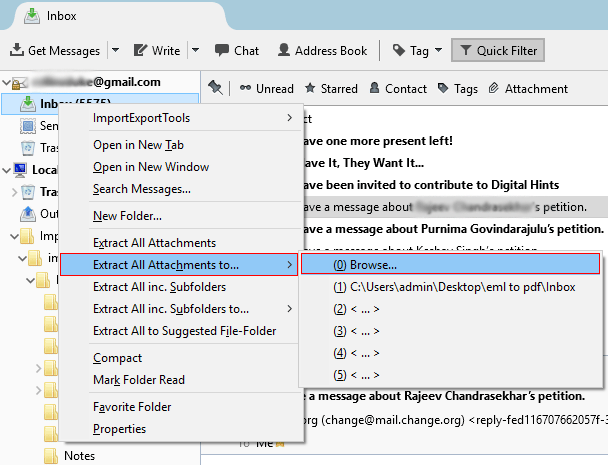Toggle the Unread messages filter
Image resolution: width=608 pixels, height=465 pixels.
tap(266, 88)
